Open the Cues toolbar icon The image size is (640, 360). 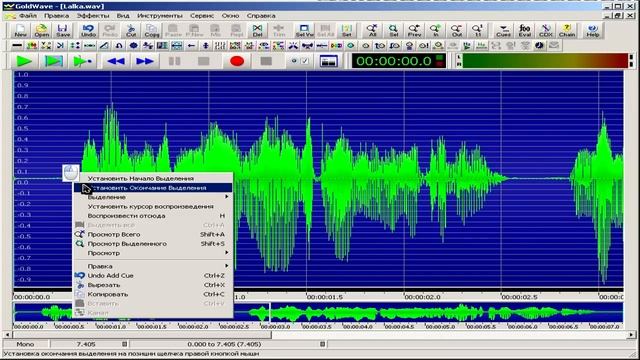tap(503, 31)
